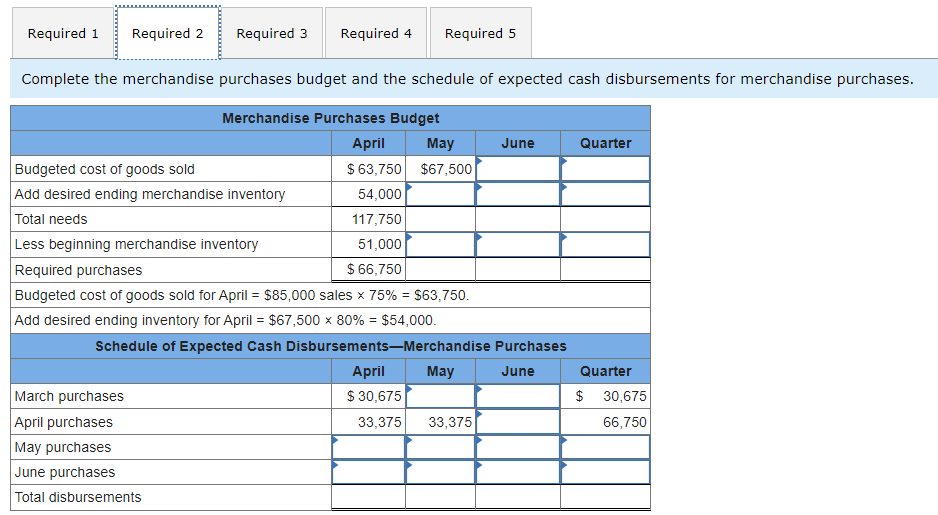Select May desired ending merchandise inventory field
Image resolution: width=938 pixels, height=515 pixels.
pyautogui.click(x=440, y=194)
